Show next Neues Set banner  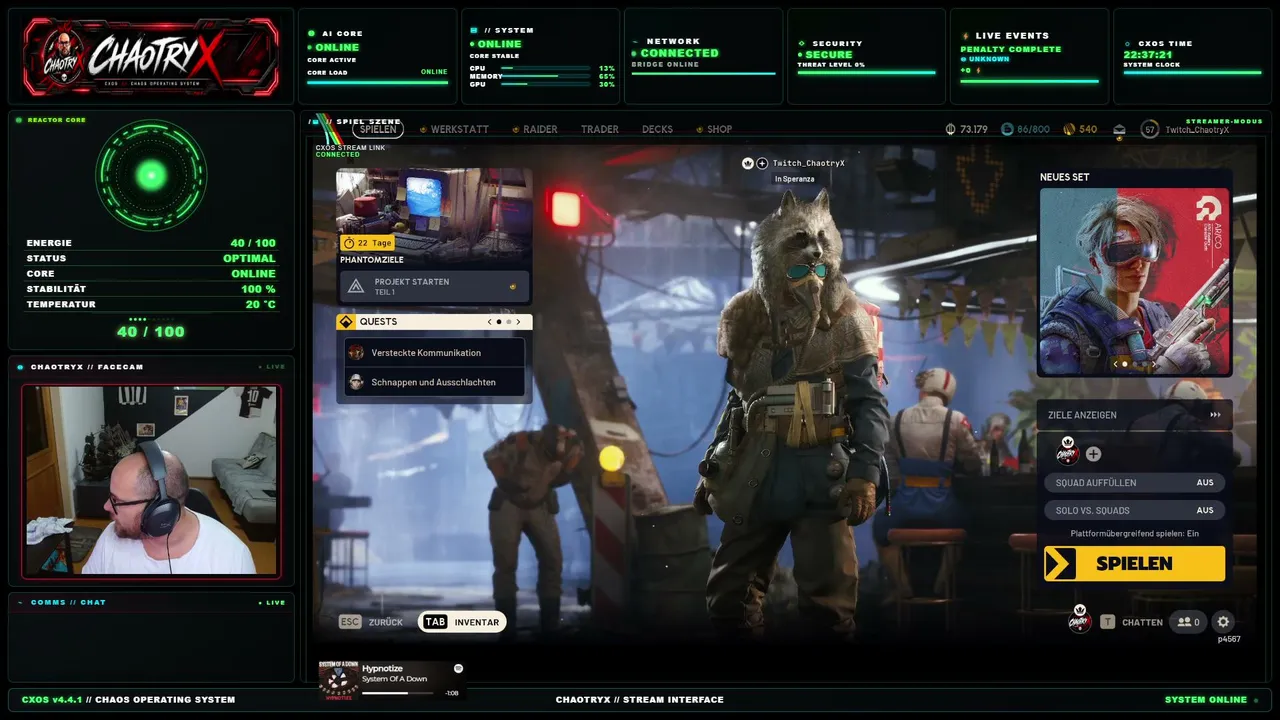tap(1153, 364)
